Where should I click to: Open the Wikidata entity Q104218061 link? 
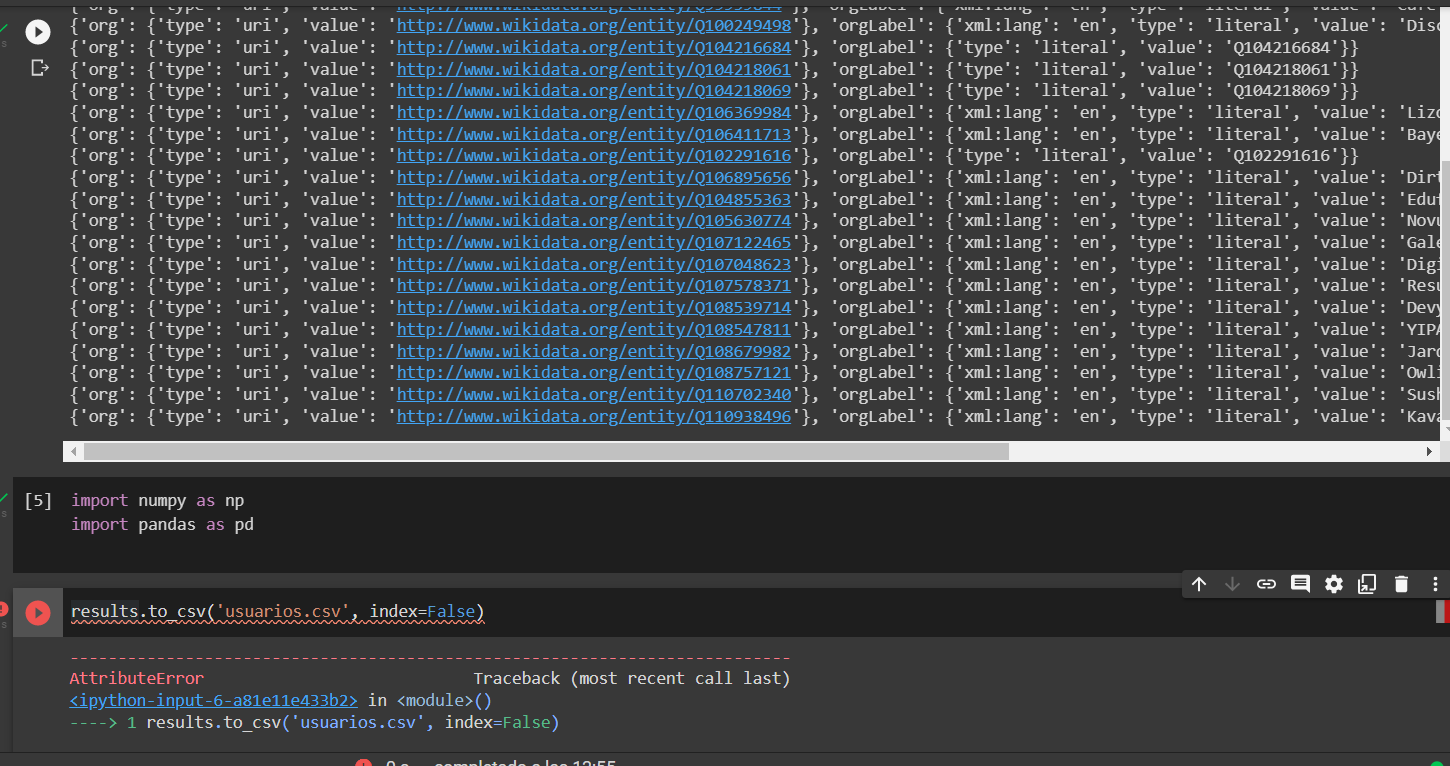click(x=594, y=69)
